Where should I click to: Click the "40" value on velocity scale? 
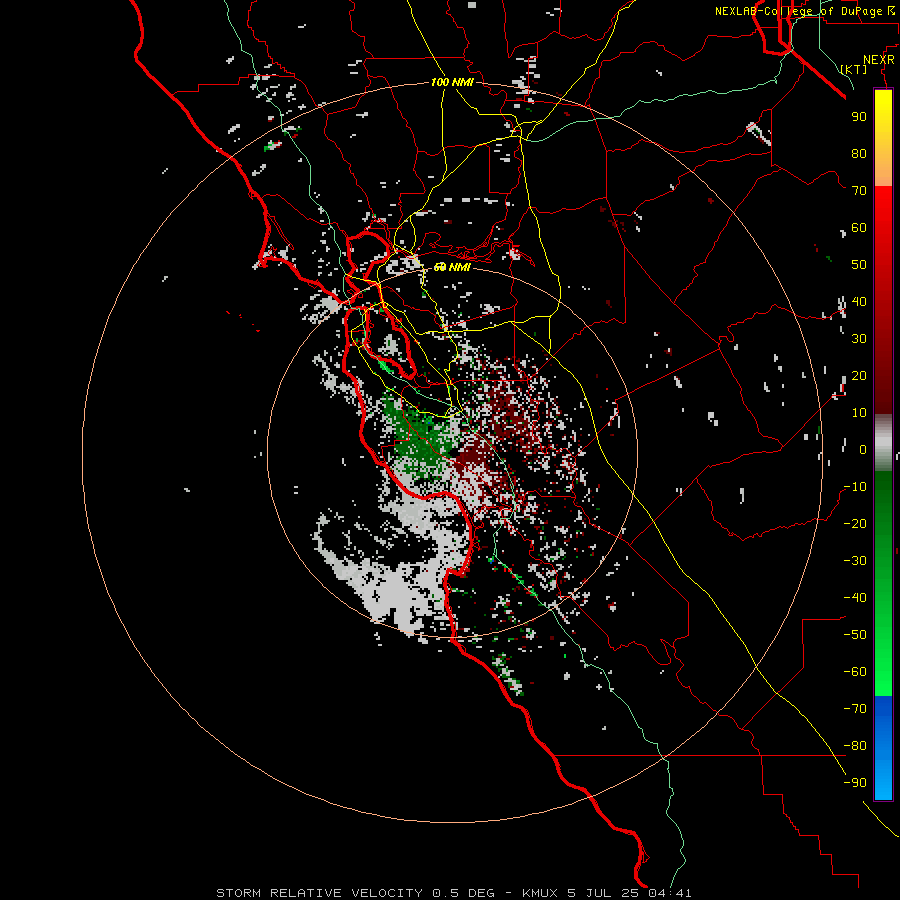(x=859, y=301)
